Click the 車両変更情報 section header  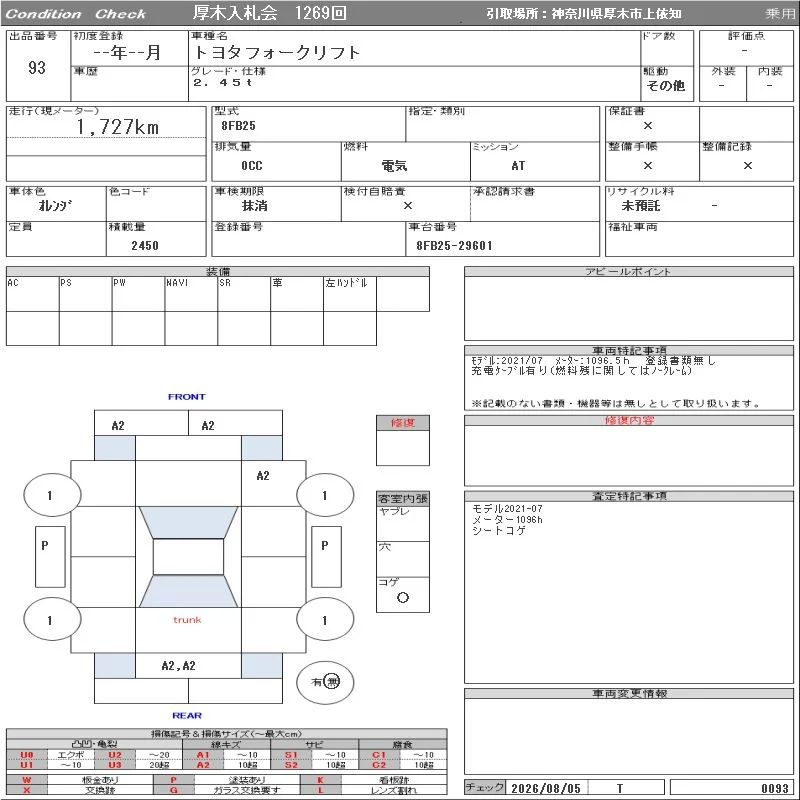(629, 693)
